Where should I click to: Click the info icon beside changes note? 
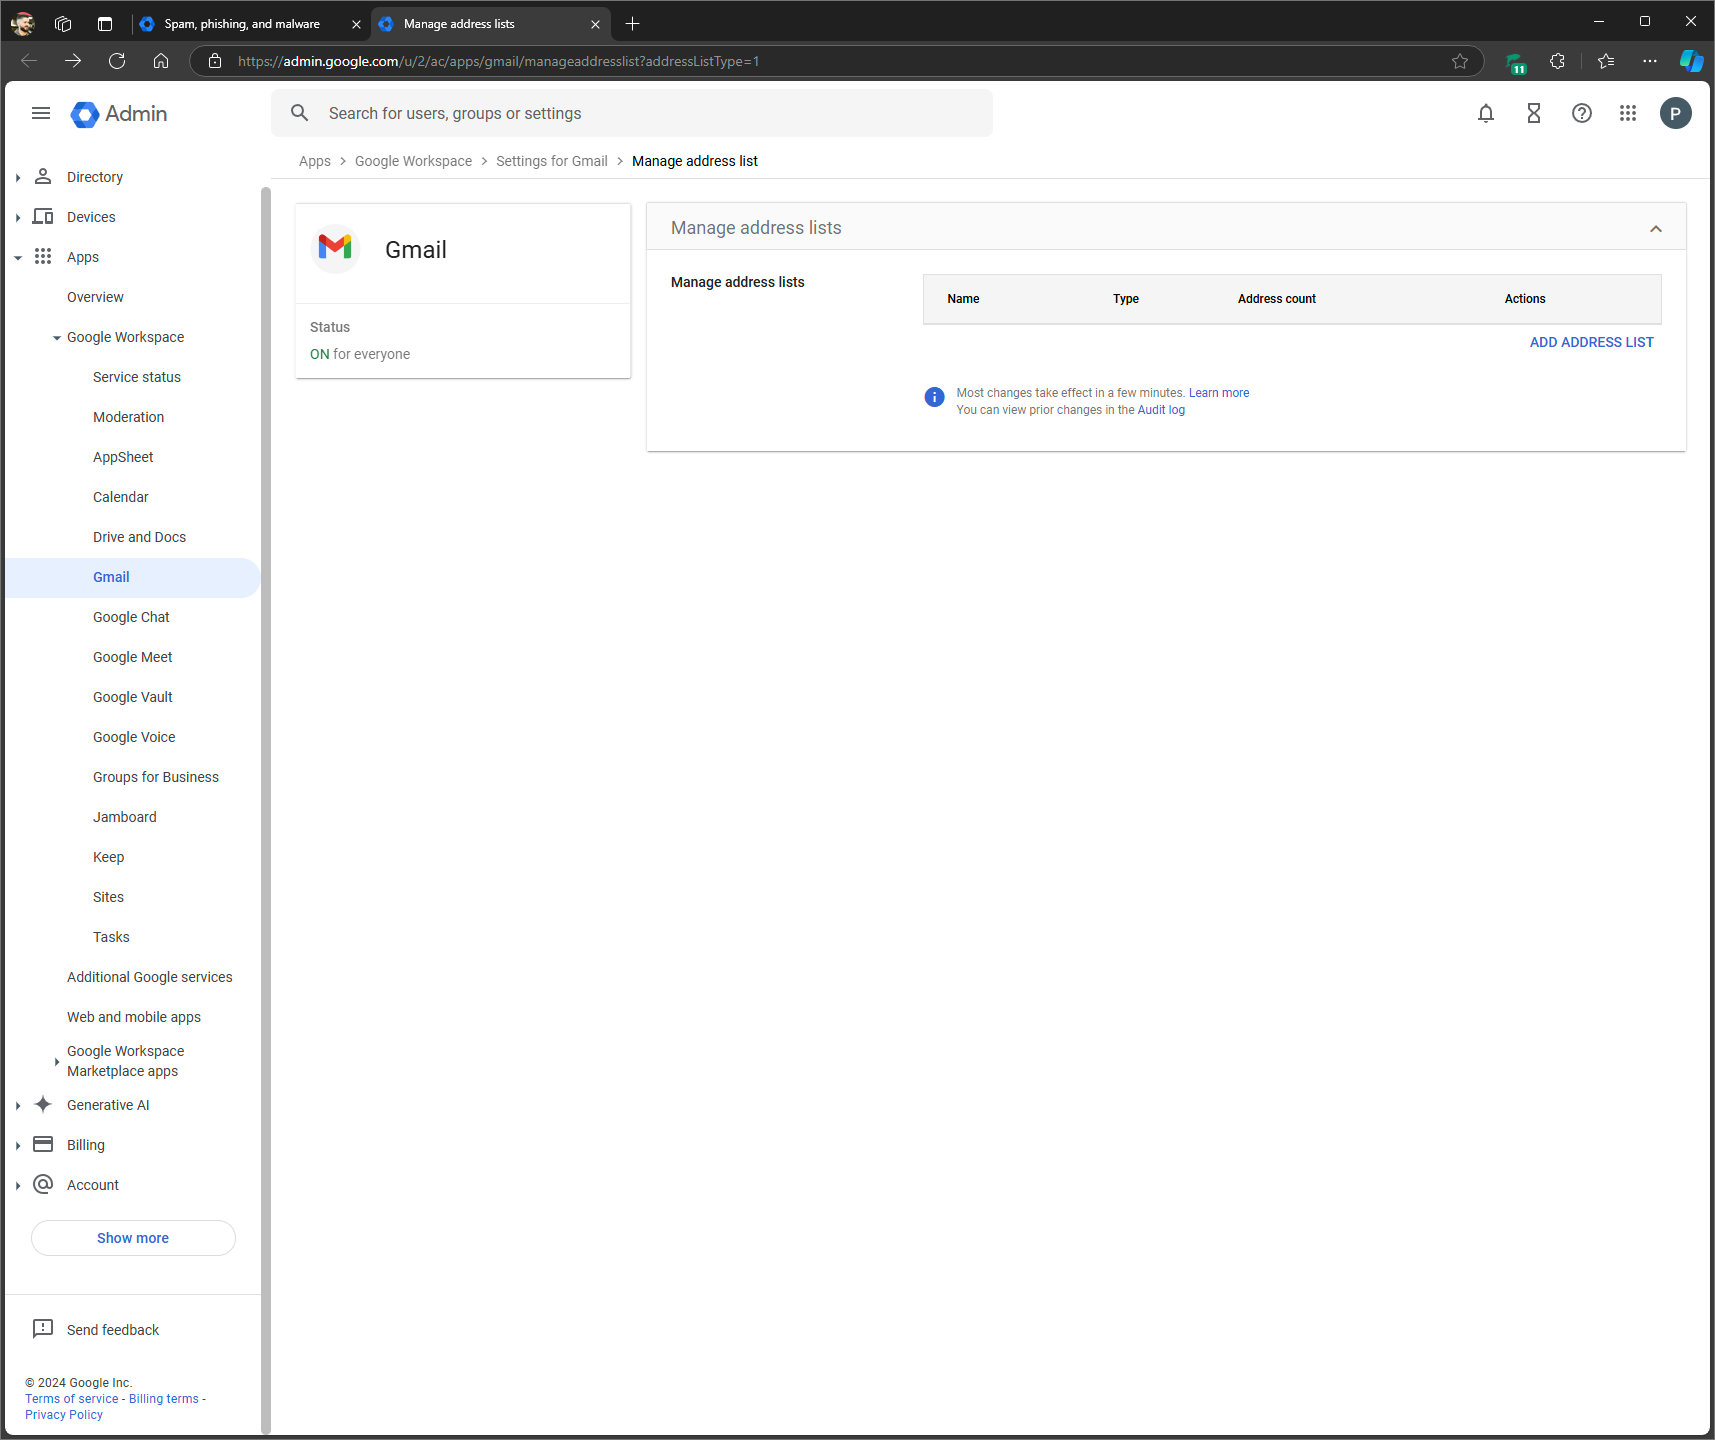pyautogui.click(x=934, y=397)
